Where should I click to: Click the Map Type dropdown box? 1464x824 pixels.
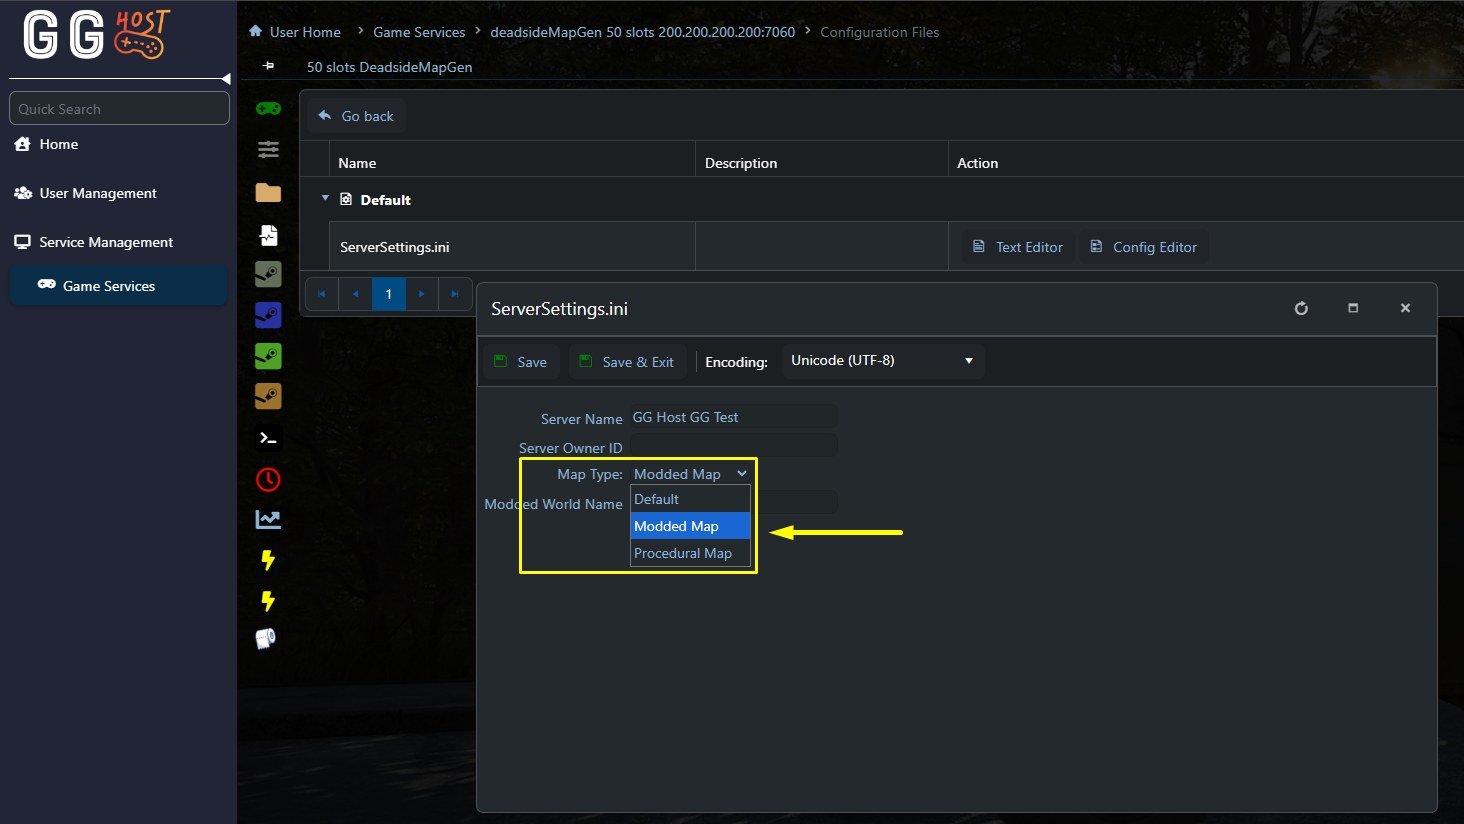coord(690,474)
